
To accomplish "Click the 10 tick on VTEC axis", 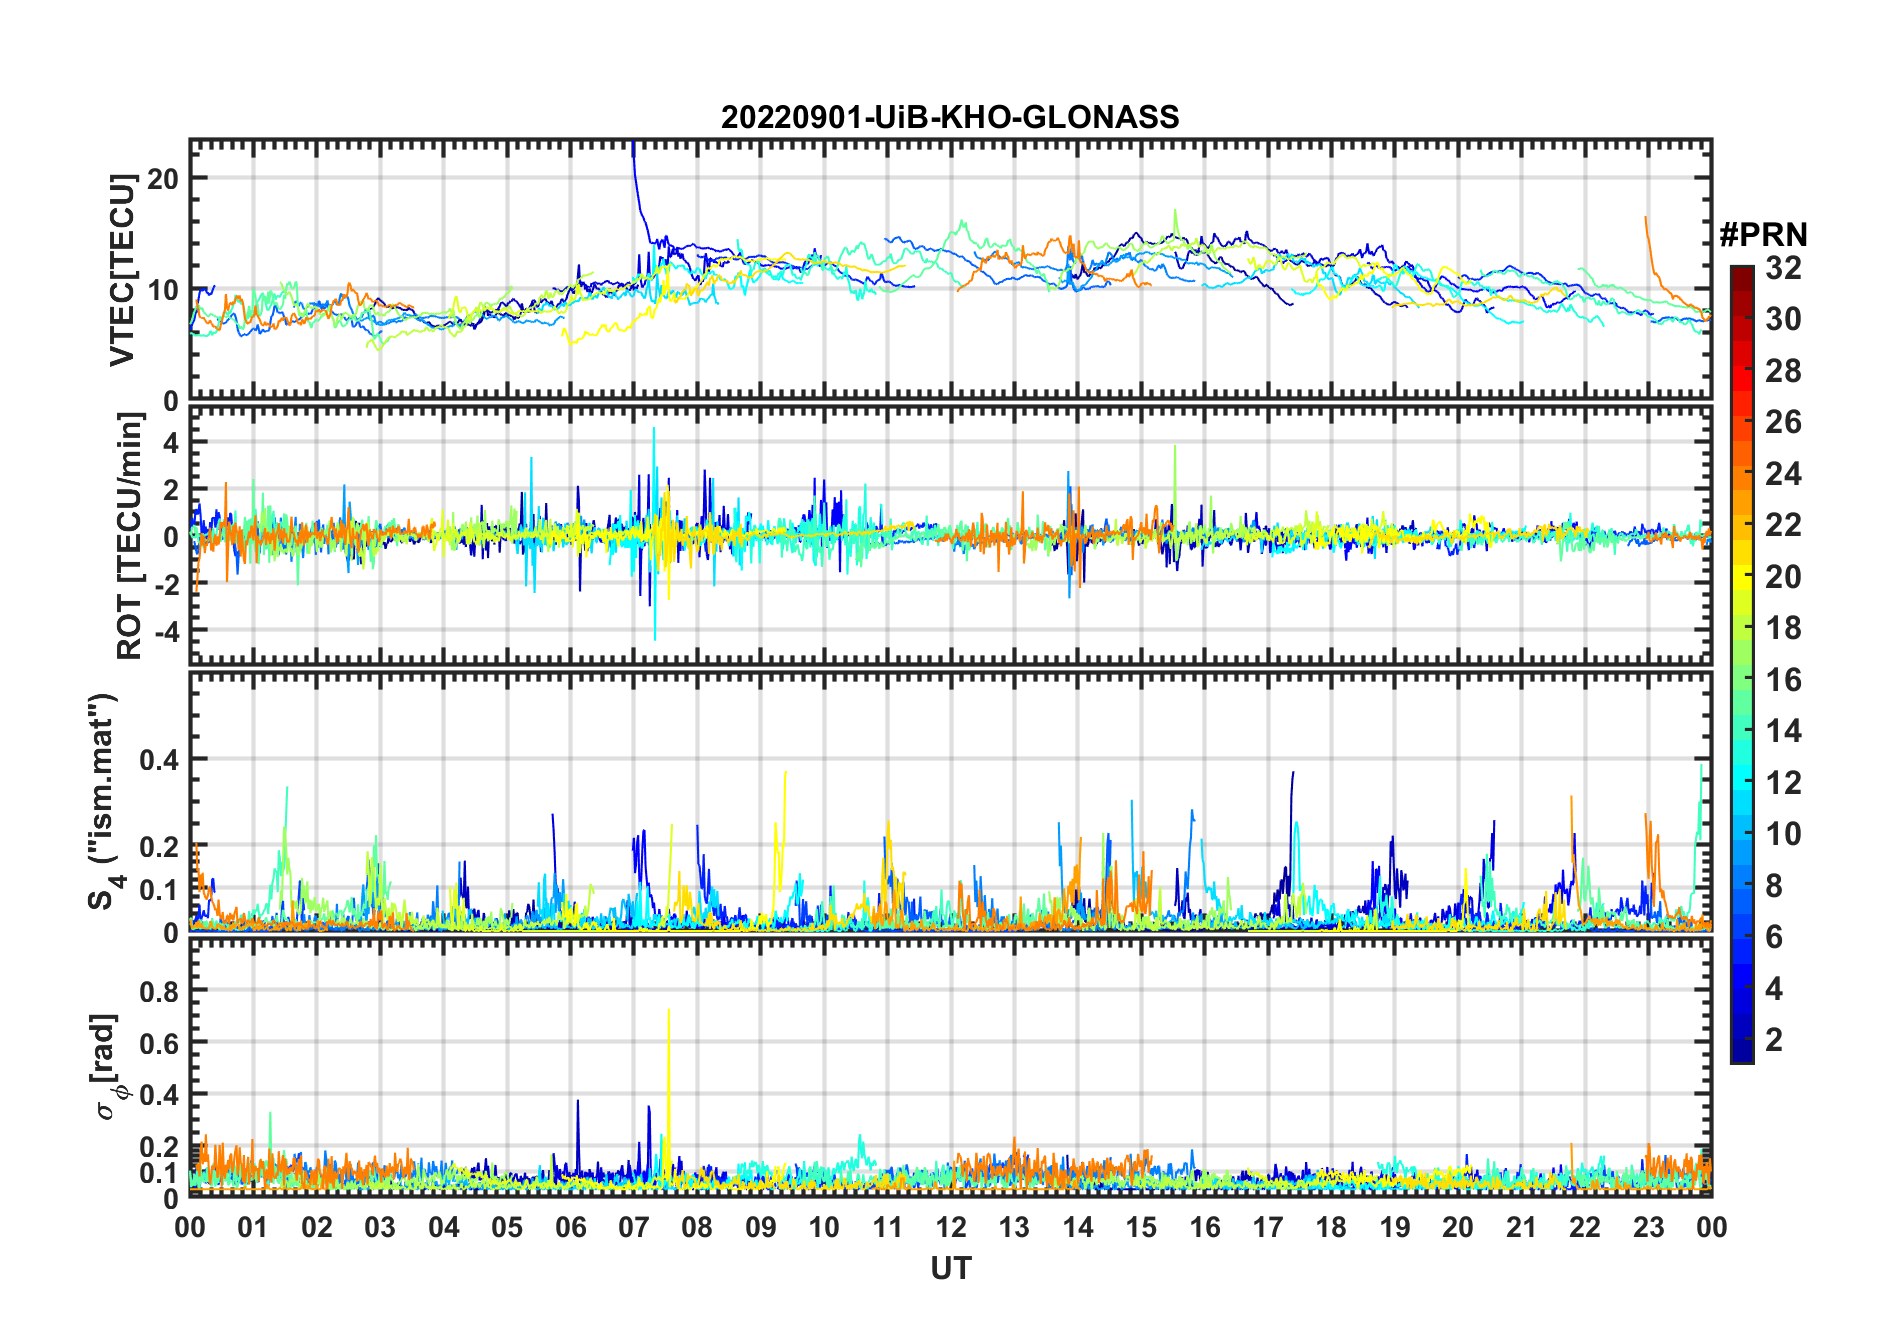I will 162,291.
